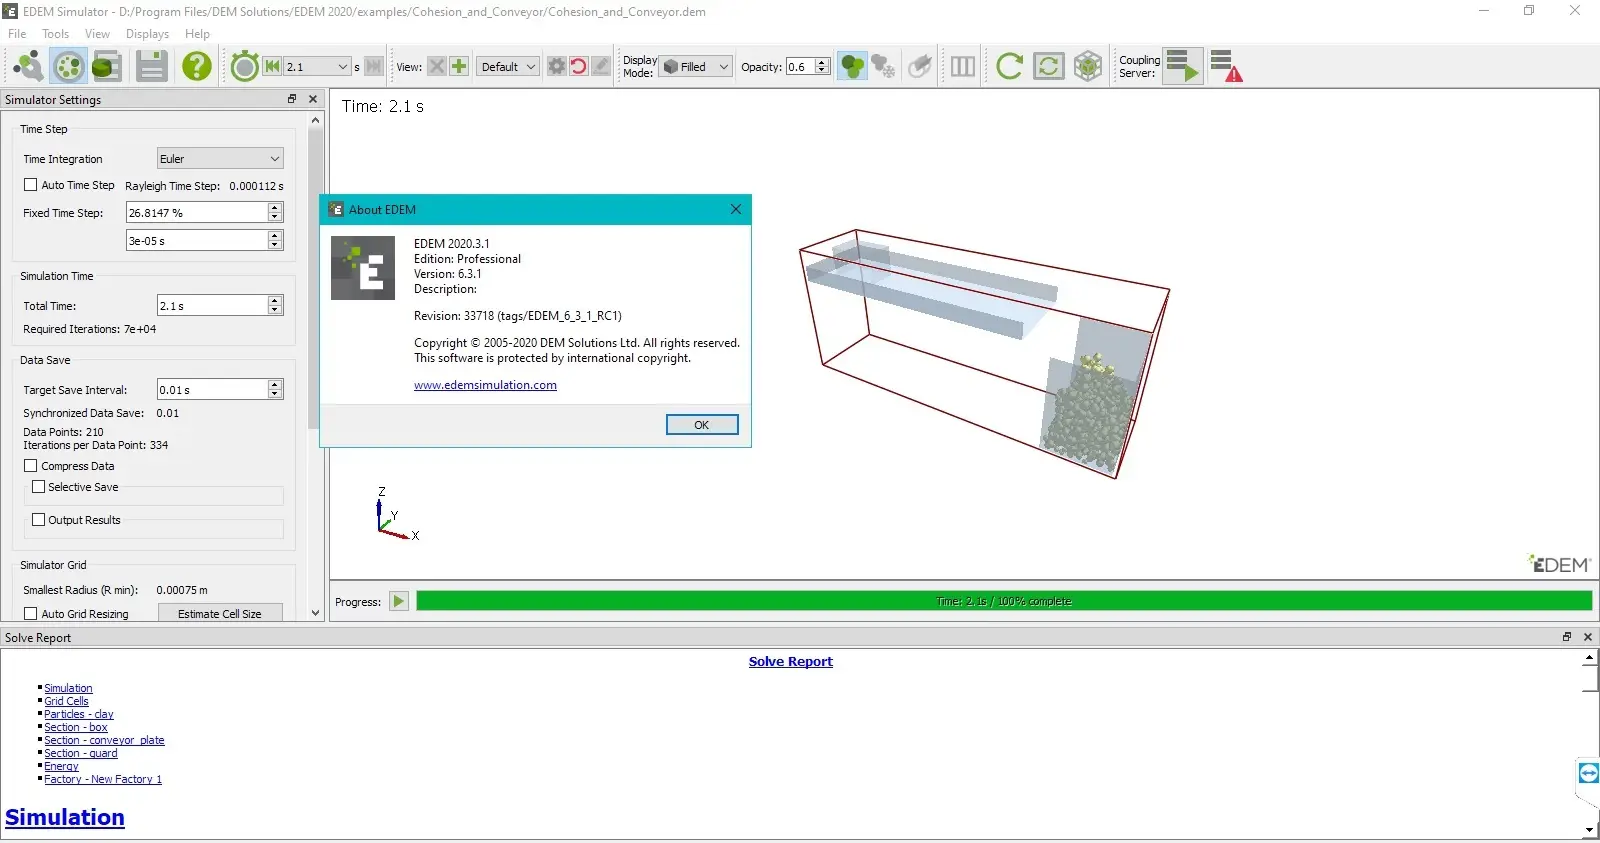The height and width of the screenshot is (843, 1600).
Task: Open the Help menu
Action: tap(197, 34)
